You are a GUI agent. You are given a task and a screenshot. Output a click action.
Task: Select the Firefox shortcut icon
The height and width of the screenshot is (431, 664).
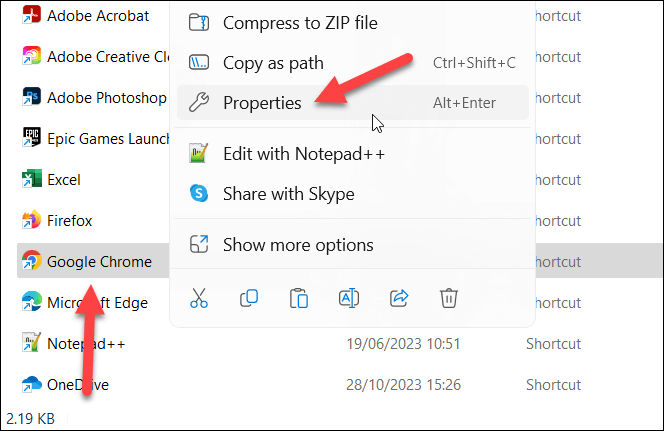[x=31, y=220]
